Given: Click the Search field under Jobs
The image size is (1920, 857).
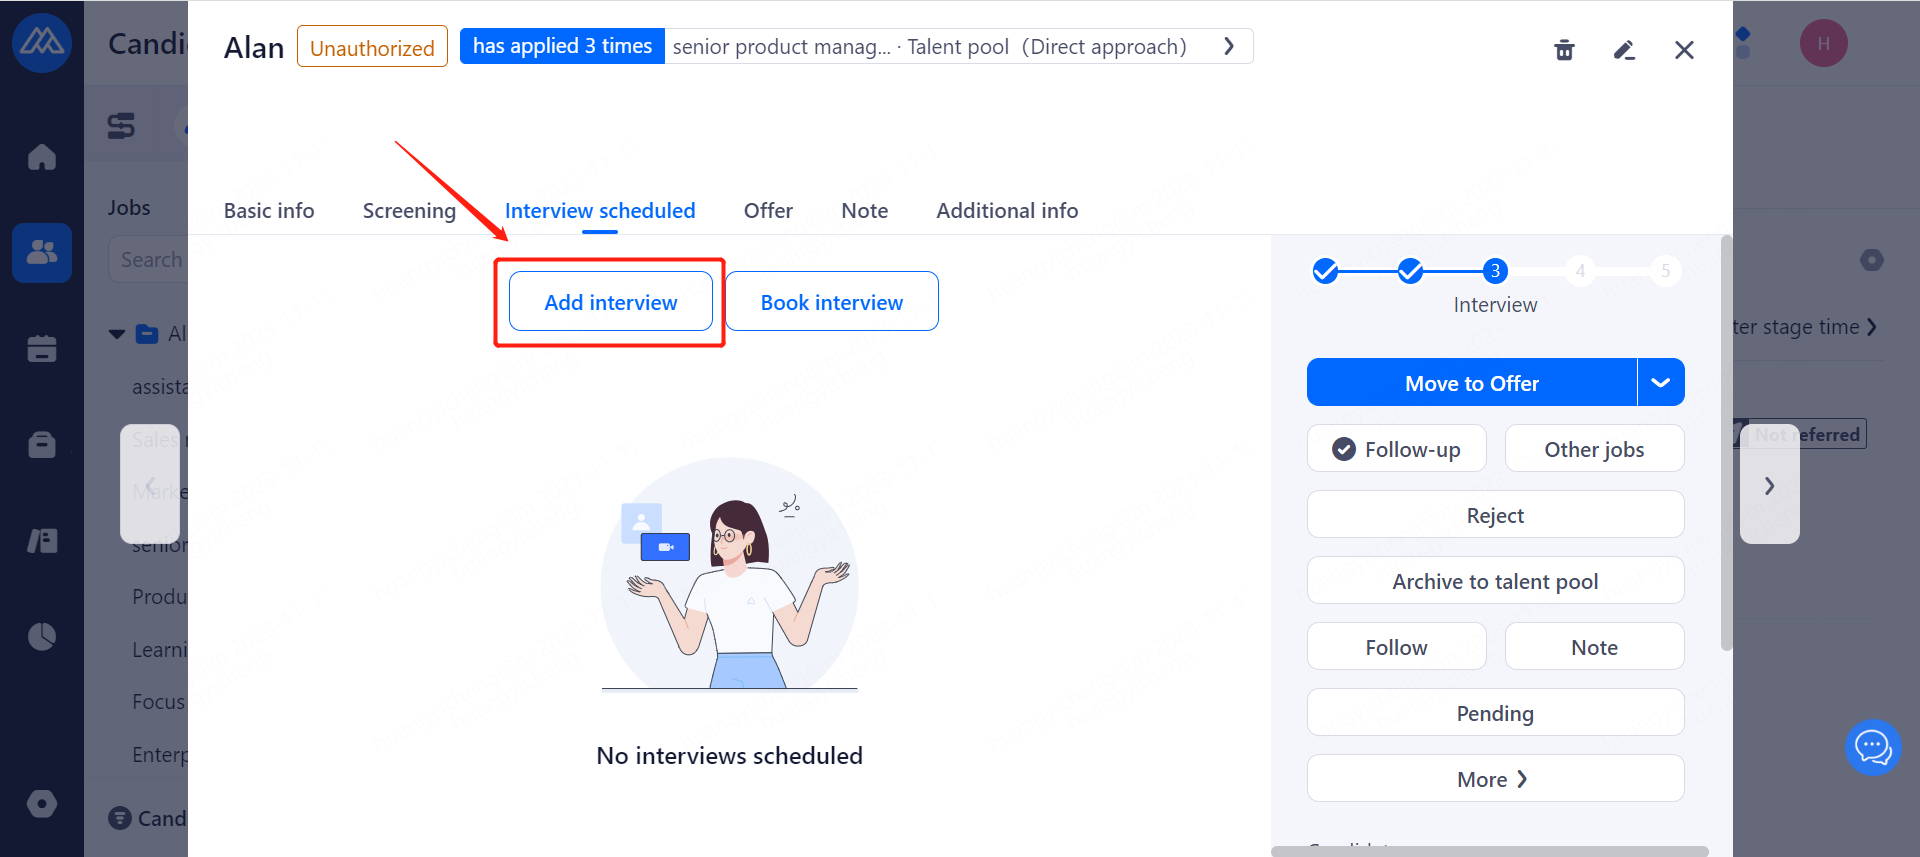Looking at the screenshot, I should (x=148, y=260).
